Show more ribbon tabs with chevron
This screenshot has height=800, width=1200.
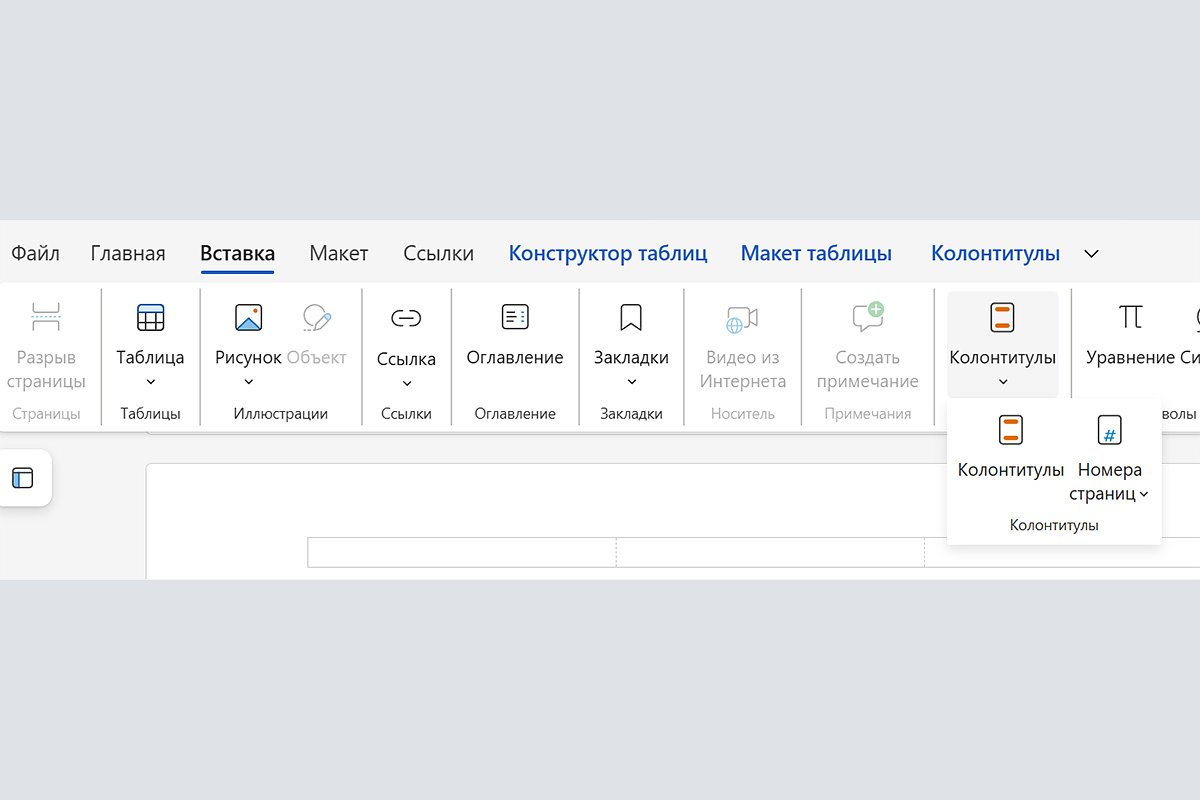tap(1091, 254)
